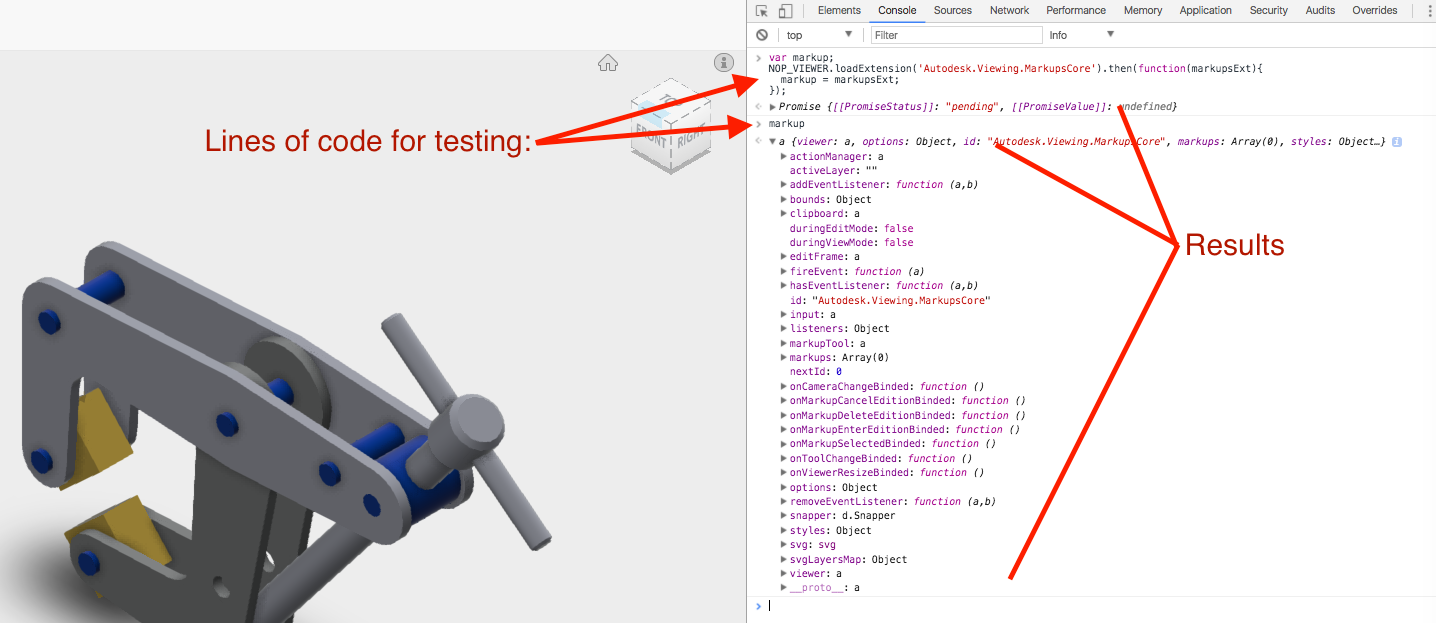Select the inspect element cursor icon
This screenshot has height=623, width=1436.
point(760,10)
